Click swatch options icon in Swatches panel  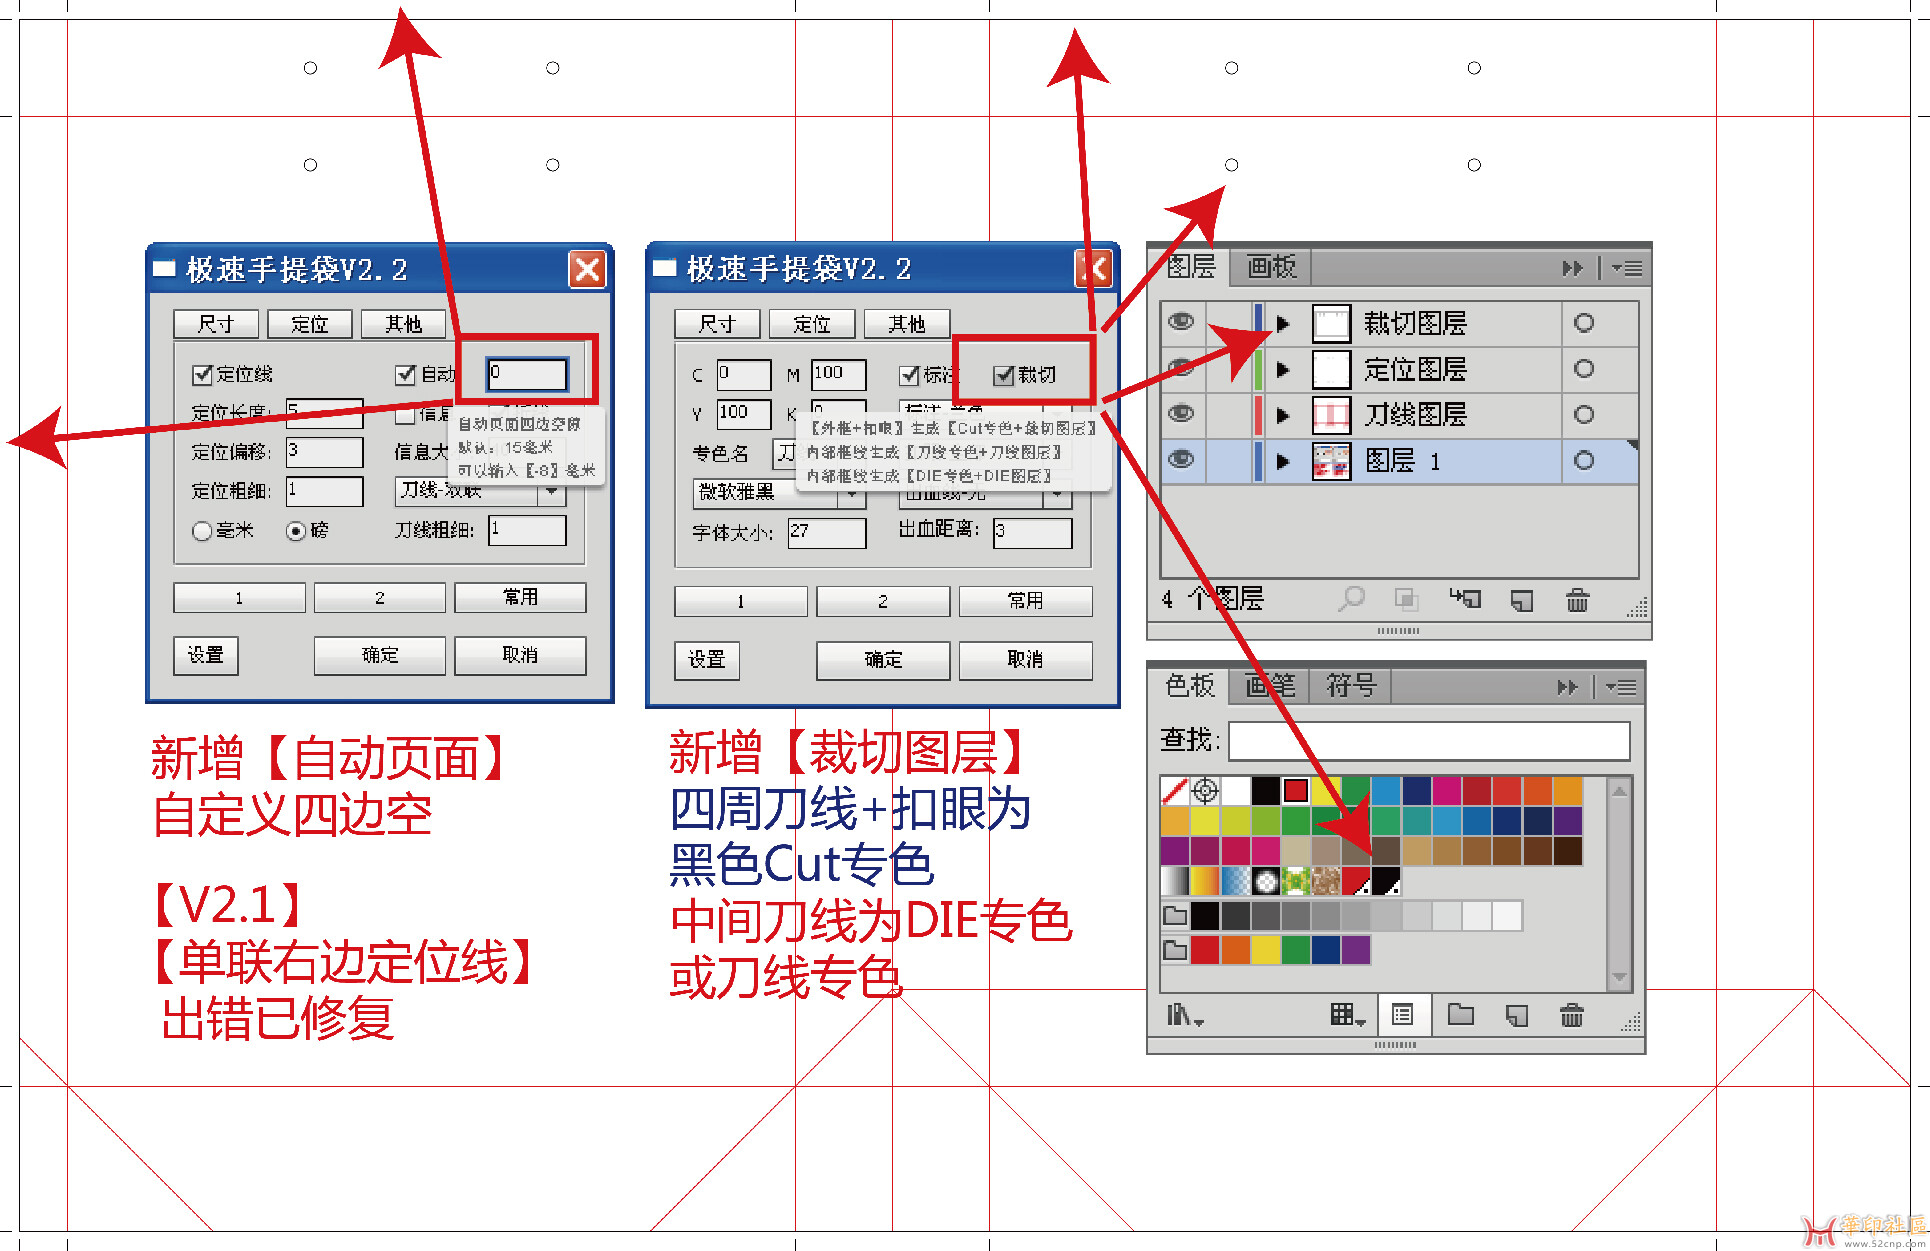[1403, 1015]
